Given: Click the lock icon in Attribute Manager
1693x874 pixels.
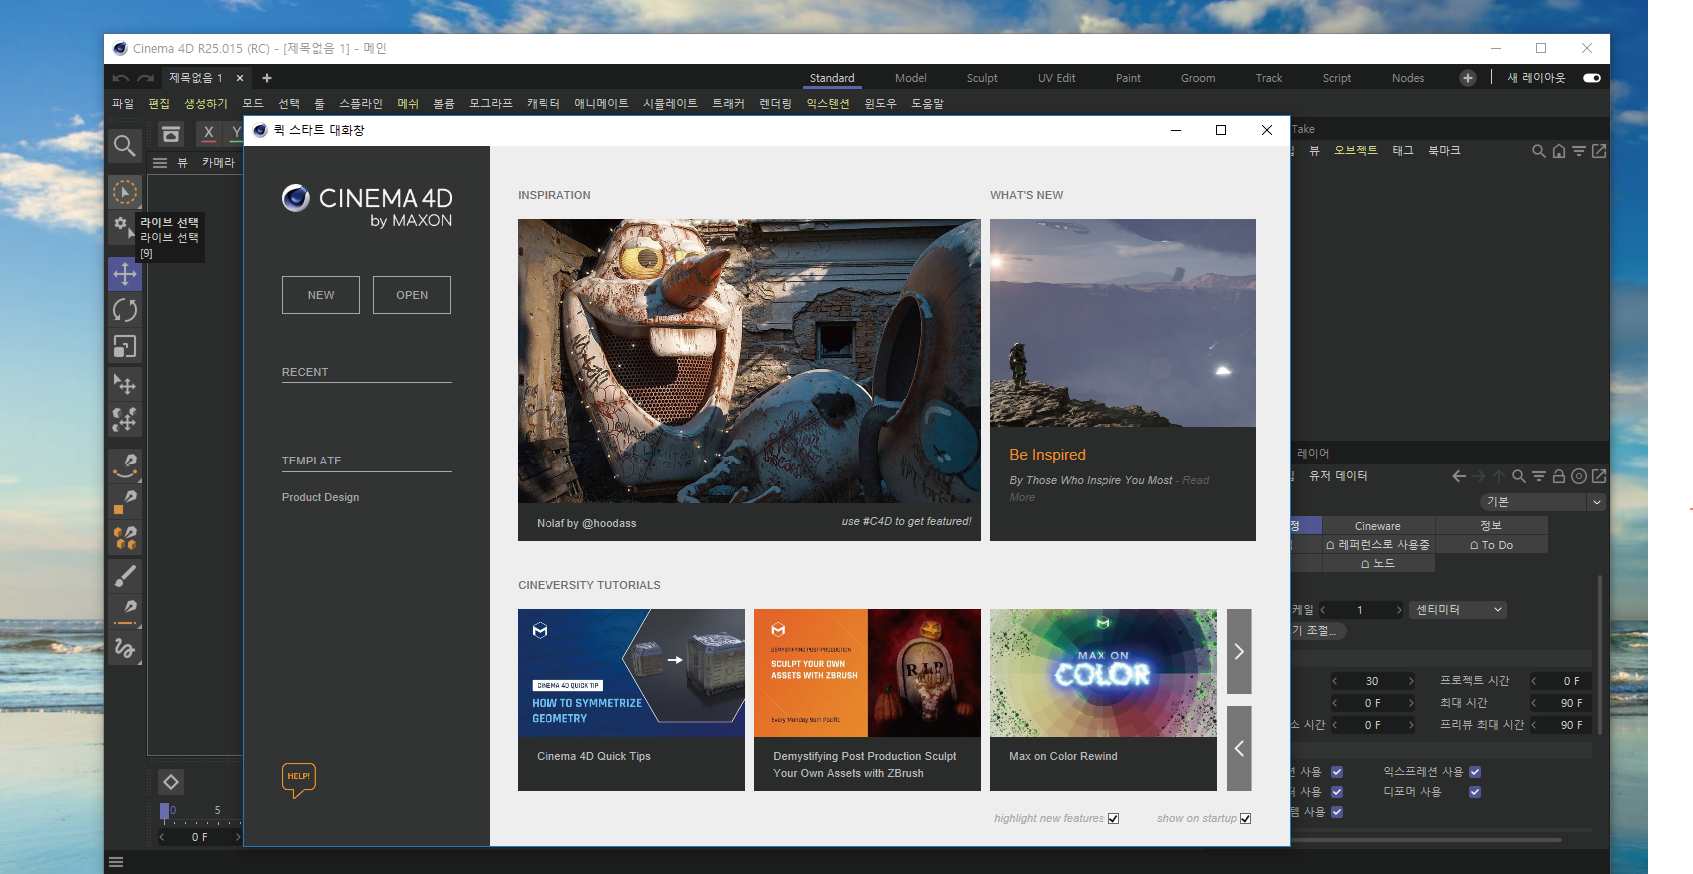Looking at the screenshot, I should pyautogui.click(x=1558, y=476).
